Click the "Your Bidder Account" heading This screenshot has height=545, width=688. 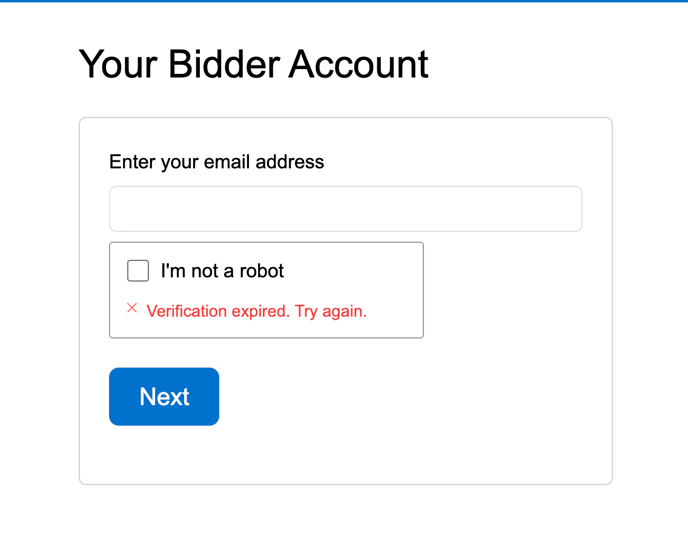pyautogui.click(x=253, y=65)
